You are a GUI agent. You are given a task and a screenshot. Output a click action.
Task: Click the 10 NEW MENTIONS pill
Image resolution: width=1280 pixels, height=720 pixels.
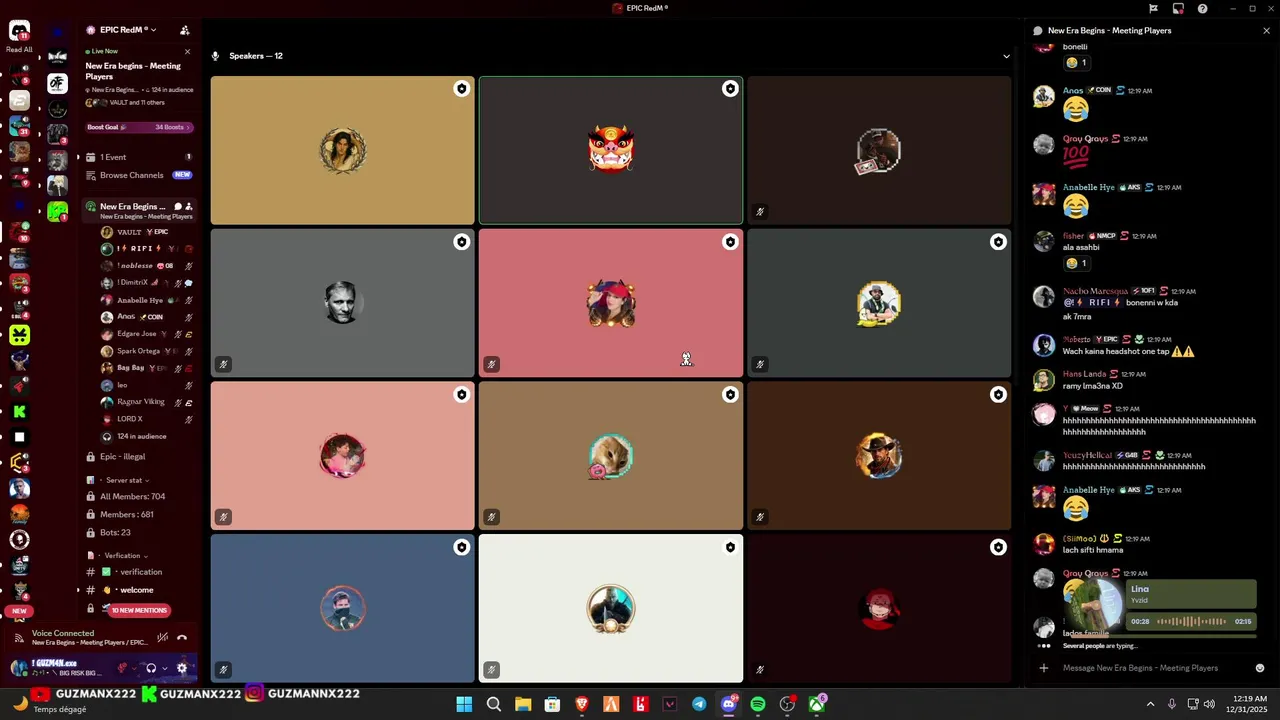click(139, 610)
